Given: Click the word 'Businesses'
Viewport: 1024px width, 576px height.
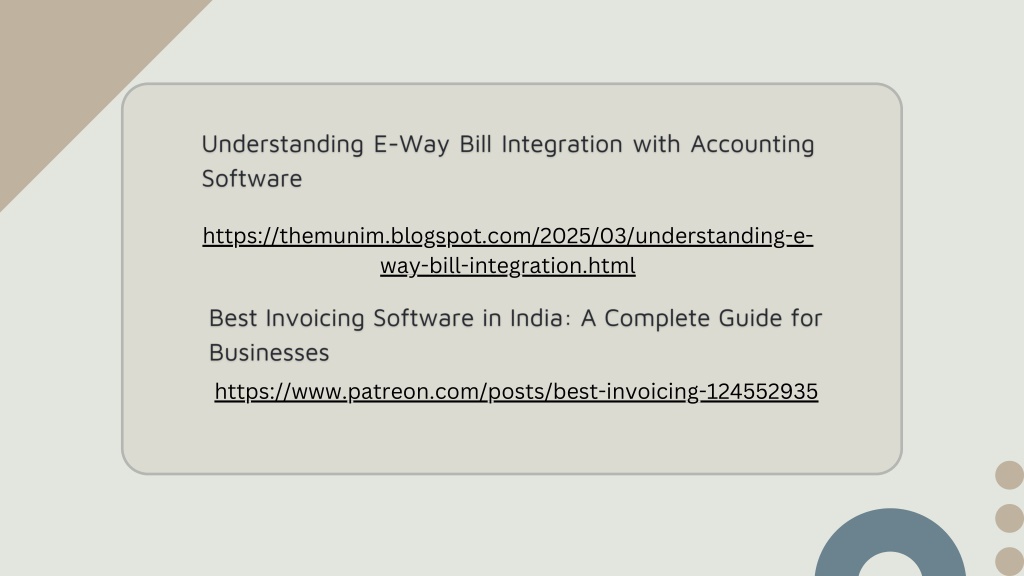Looking at the screenshot, I should (268, 353).
